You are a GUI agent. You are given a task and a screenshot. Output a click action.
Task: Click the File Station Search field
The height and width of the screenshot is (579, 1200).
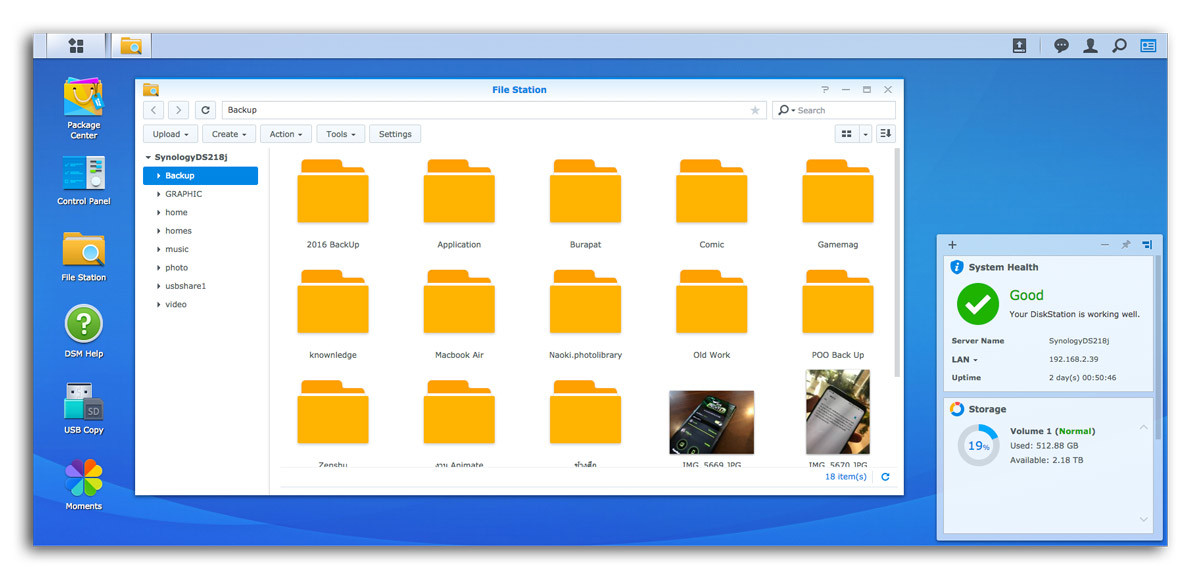coord(834,110)
